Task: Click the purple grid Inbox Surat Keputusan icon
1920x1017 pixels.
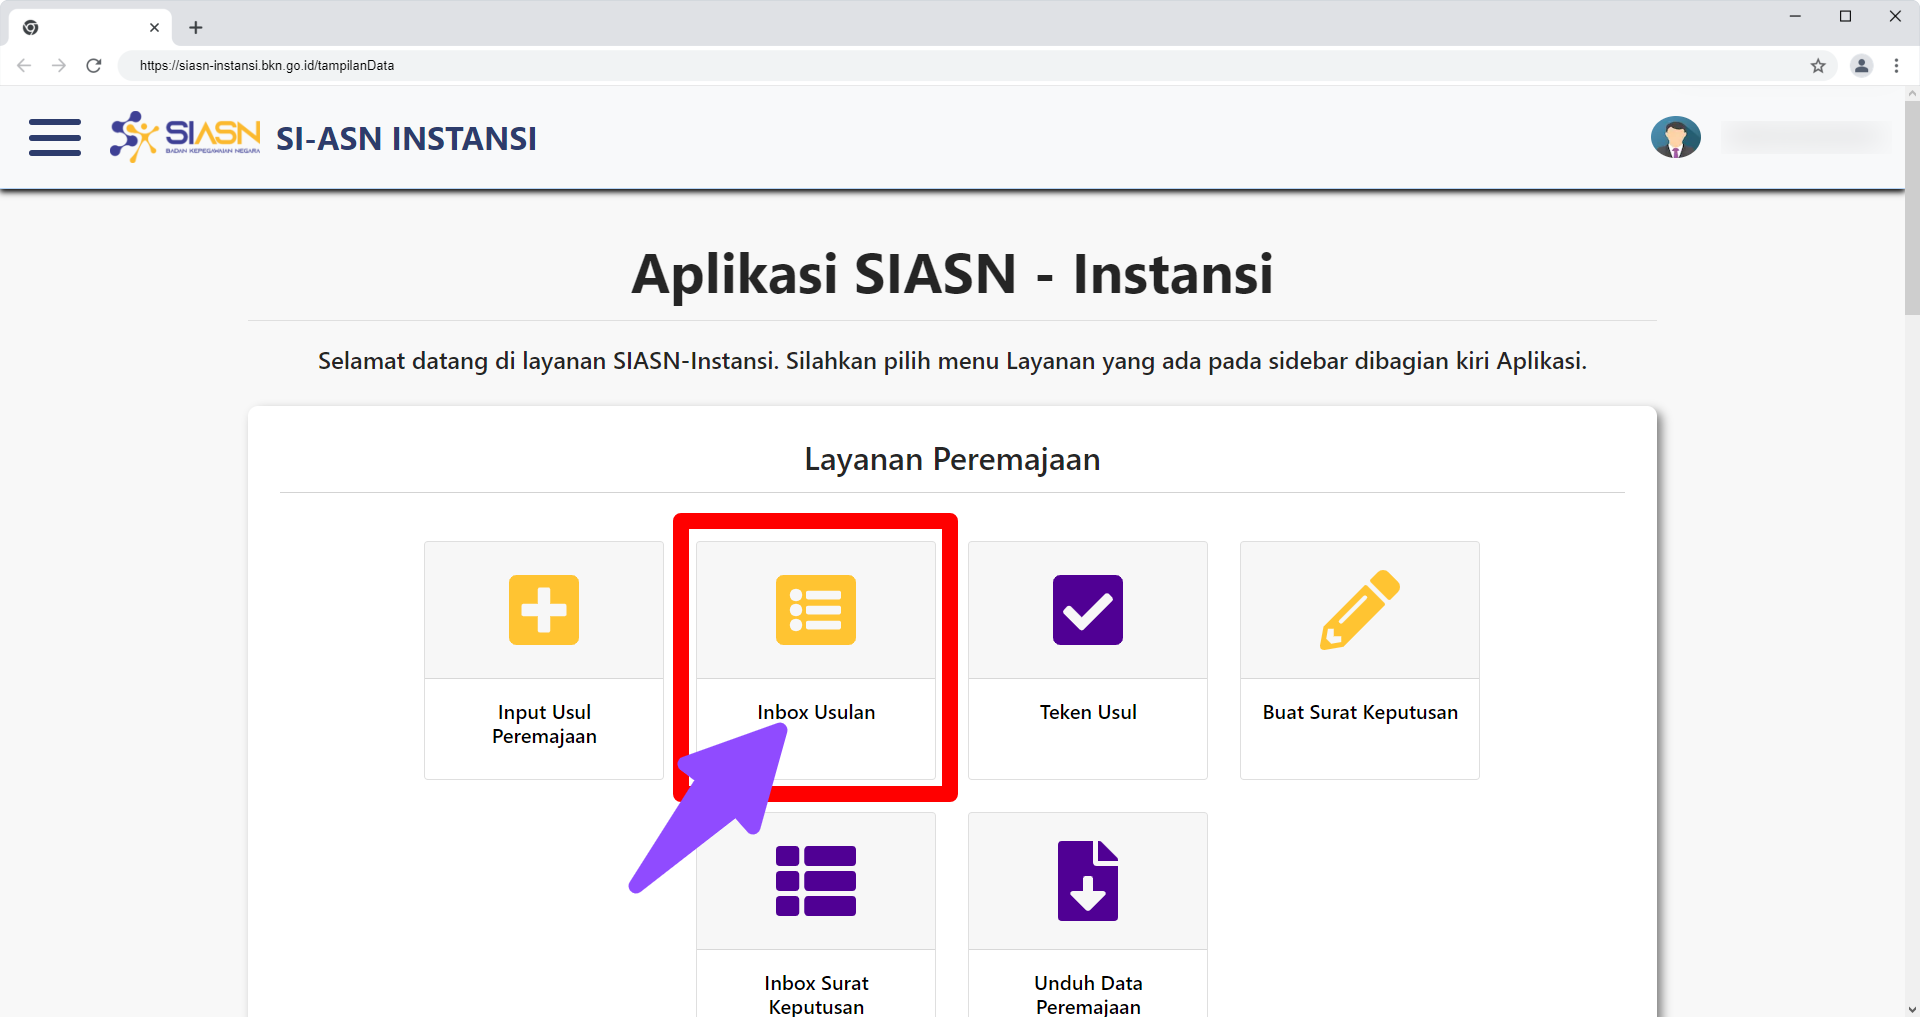Action: (816, 881)
